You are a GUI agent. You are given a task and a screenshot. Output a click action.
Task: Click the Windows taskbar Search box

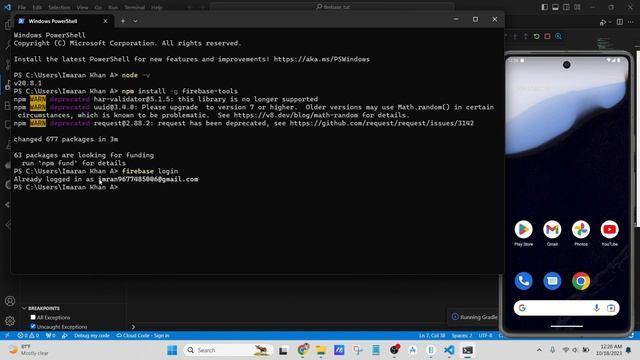[x=227, y=350]
